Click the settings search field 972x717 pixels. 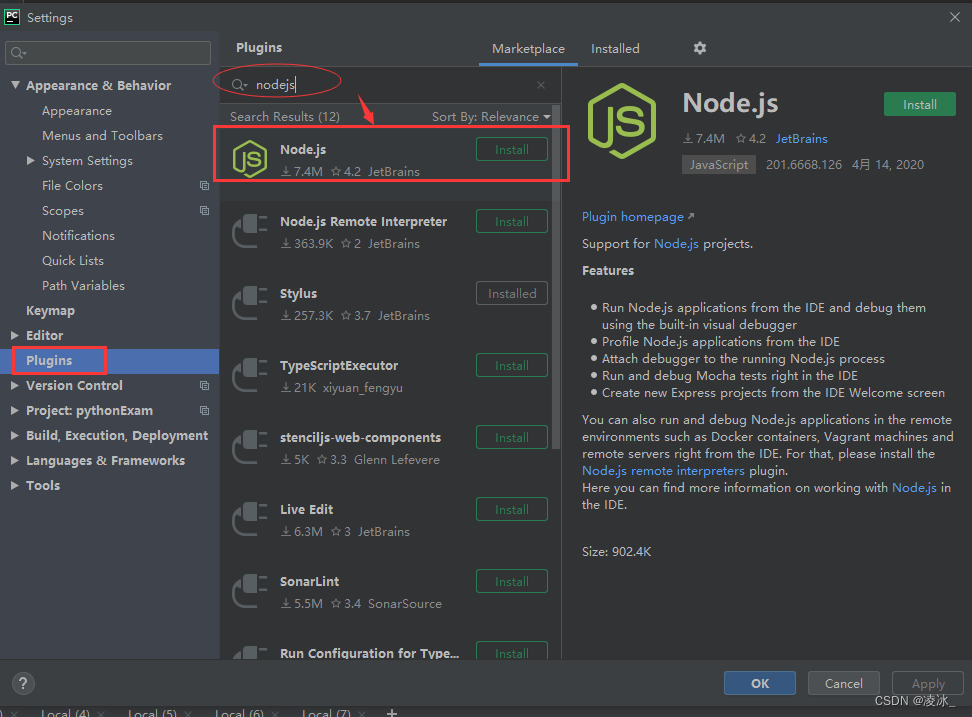point(108,53)
